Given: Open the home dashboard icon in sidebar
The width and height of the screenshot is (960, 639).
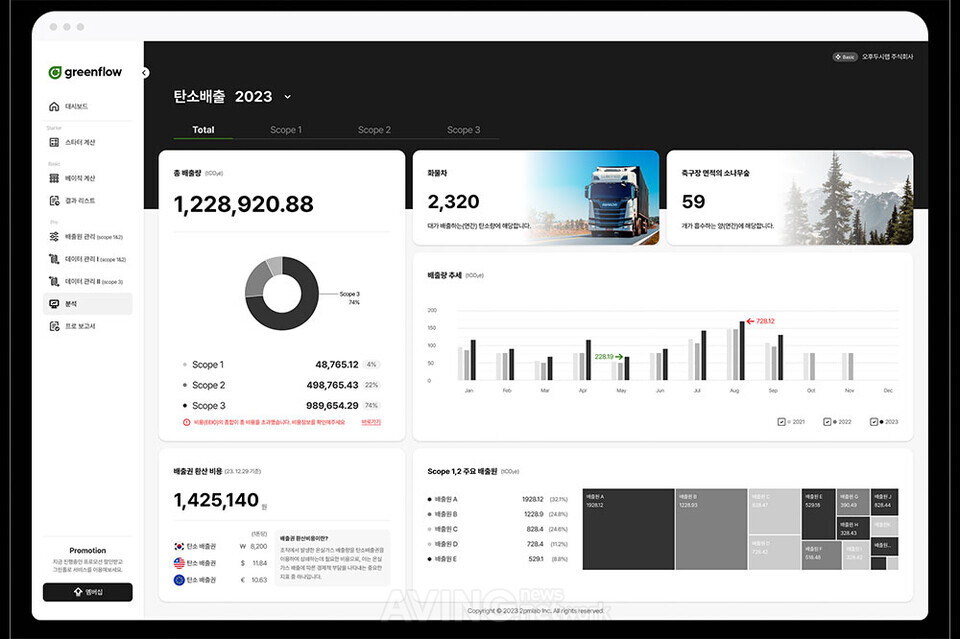Looking at the screenshot, I should point(54,106).
